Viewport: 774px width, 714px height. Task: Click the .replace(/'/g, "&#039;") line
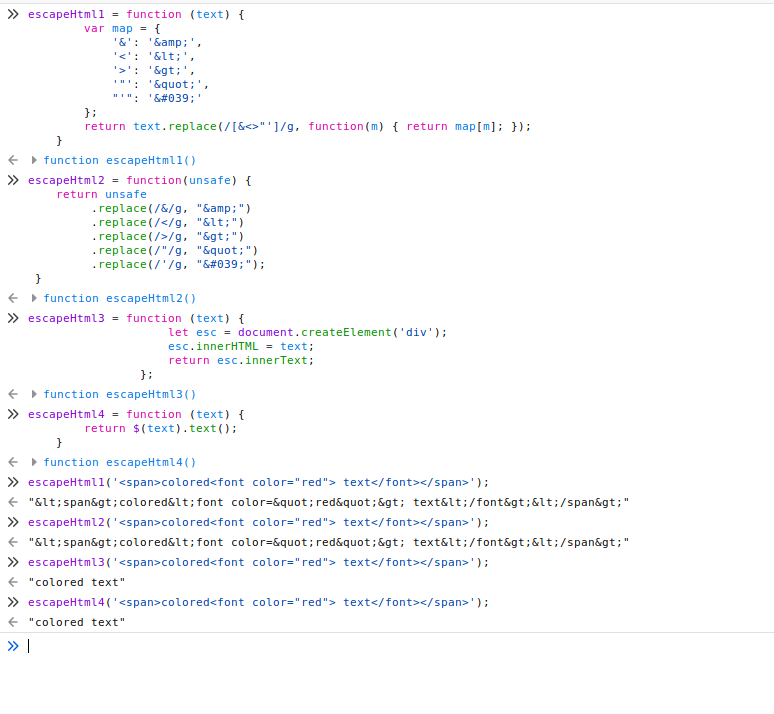click(x=178, y=265)
